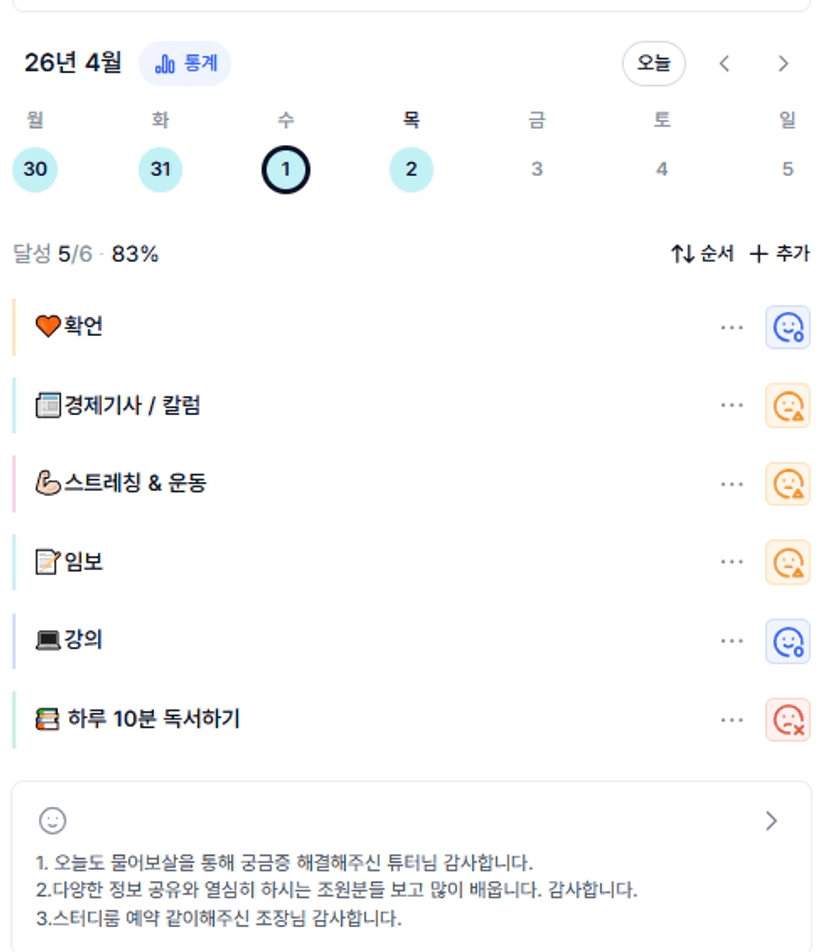Click 추가 to add a habit
The width and height of the screenshot is (827, 952).
tap(780, 254)
